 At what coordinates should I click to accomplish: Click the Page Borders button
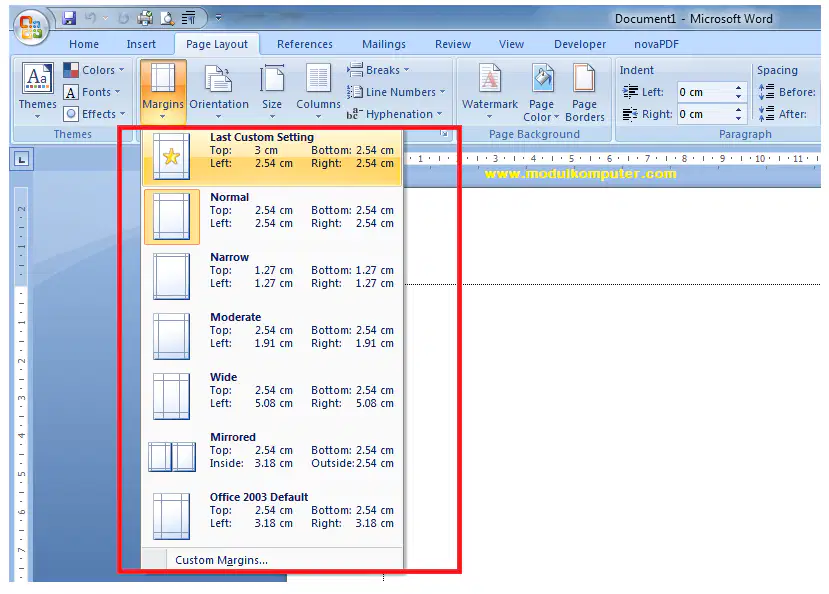pos(585,92)
